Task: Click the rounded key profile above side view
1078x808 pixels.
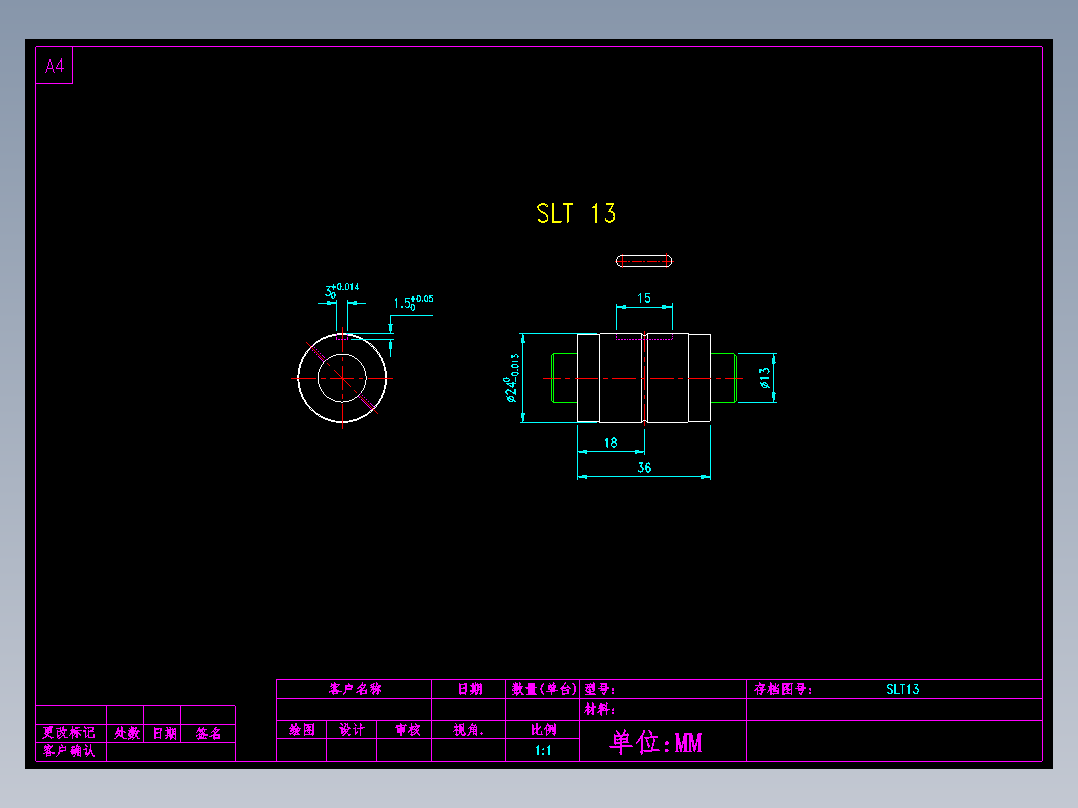Action: pyautogui.click(x=644, y=261)
